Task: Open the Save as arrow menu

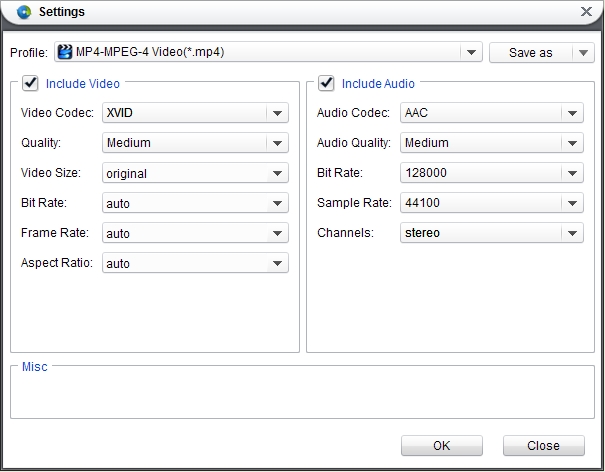Action: pyautogui.click(x=583, y=52)
